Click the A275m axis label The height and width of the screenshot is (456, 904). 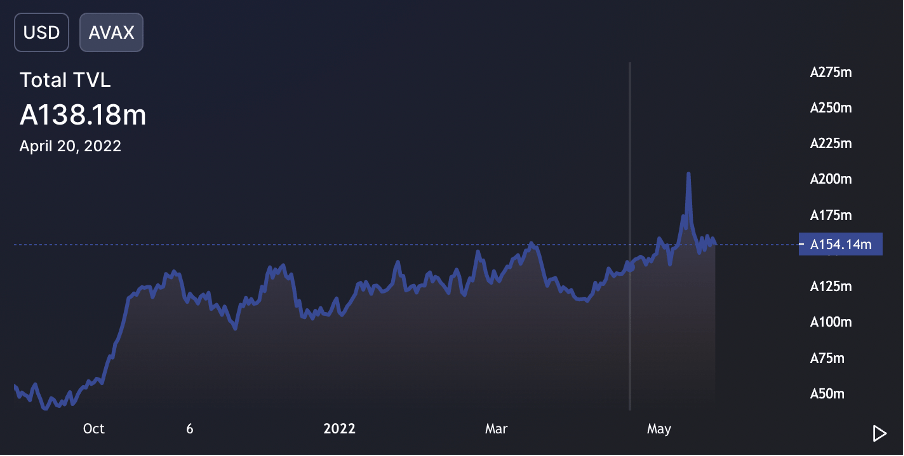(x=831, y=73)
